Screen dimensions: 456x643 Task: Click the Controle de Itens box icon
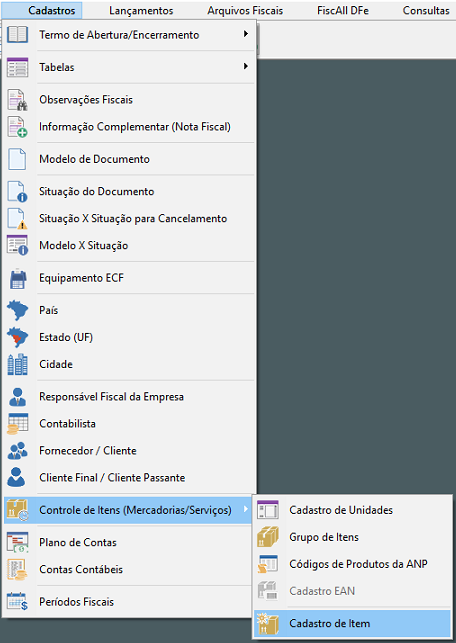point(17,510)
